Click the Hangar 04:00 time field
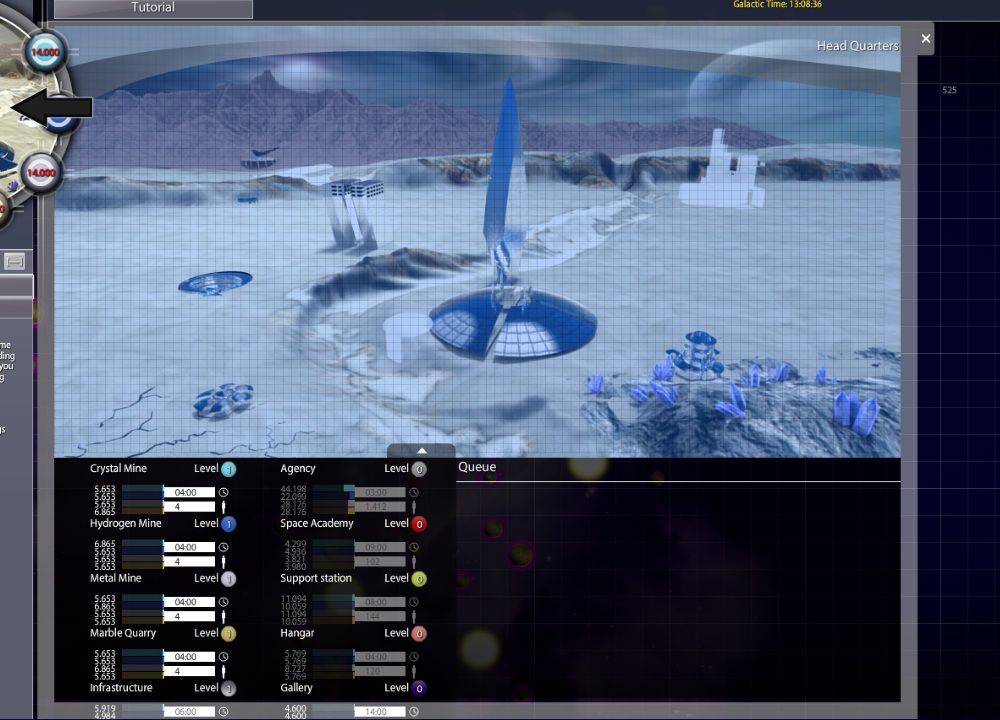1000x720 pixels. (380, 657)
